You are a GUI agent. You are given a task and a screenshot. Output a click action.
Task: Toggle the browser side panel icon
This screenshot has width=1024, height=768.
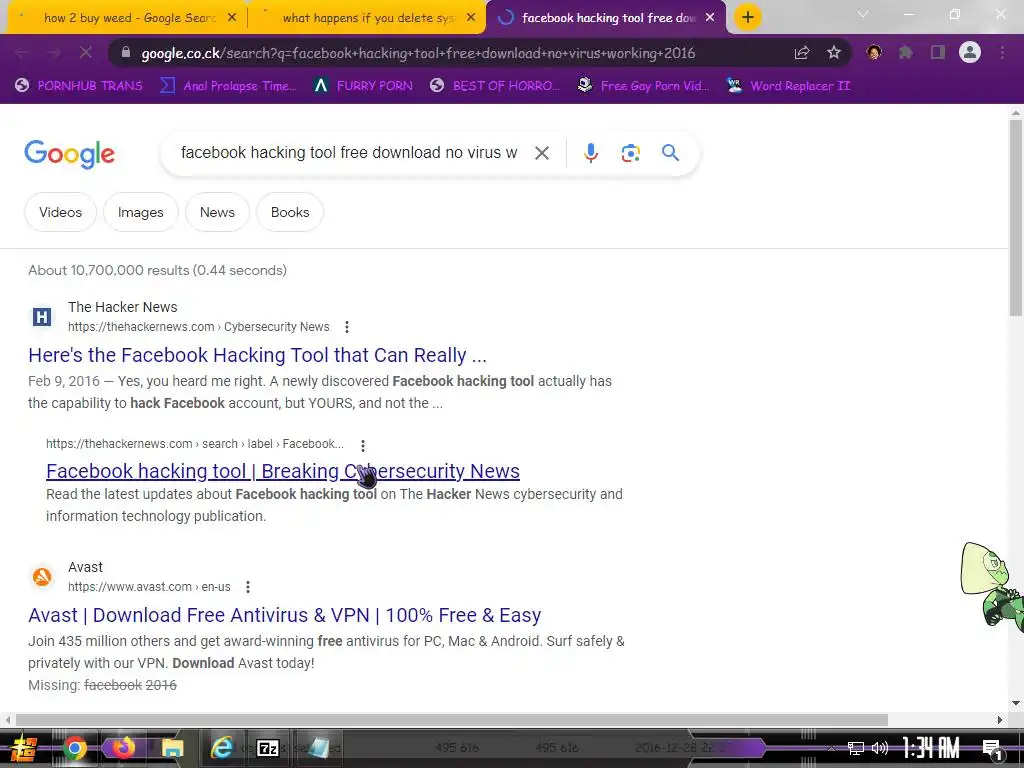click(x=938, y=52)
